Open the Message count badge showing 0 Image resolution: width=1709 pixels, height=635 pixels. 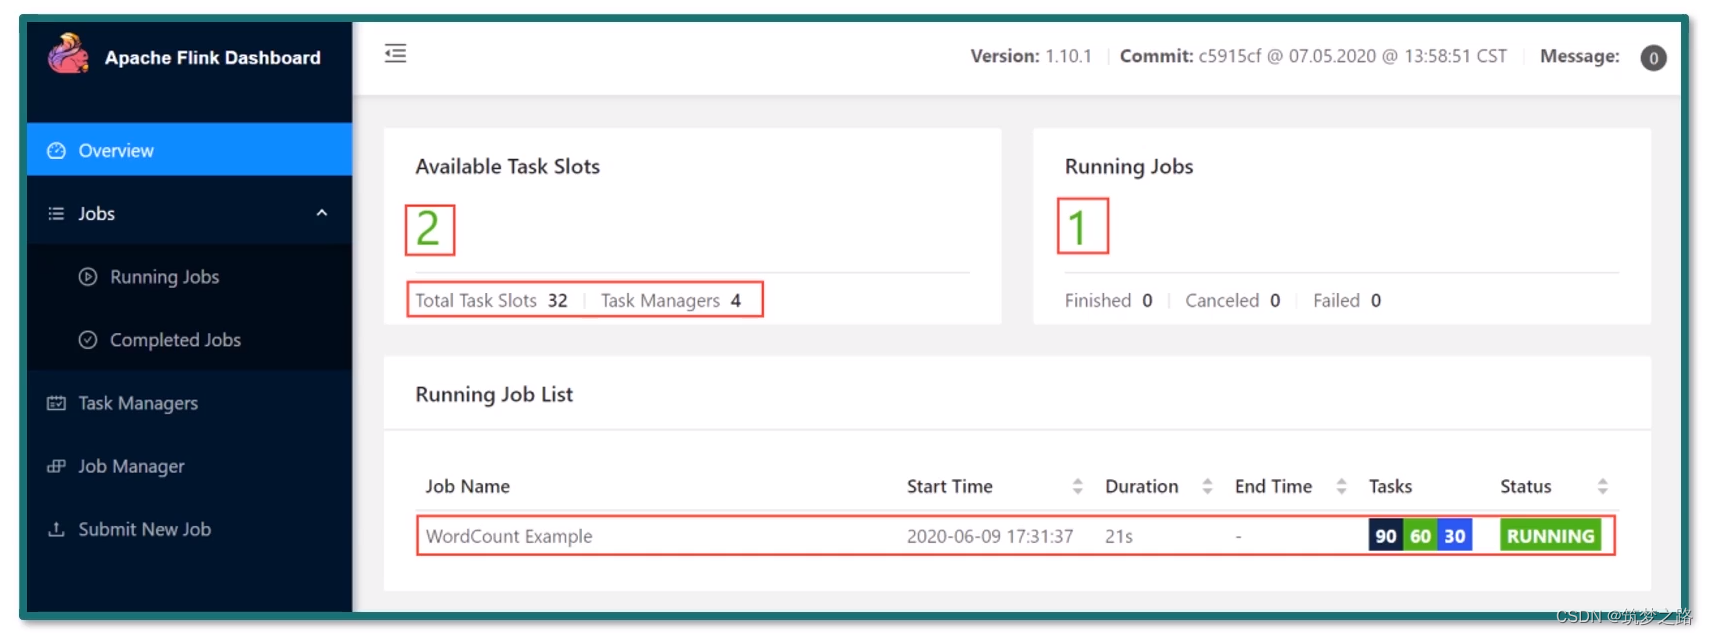click(x=1653, y=58)
